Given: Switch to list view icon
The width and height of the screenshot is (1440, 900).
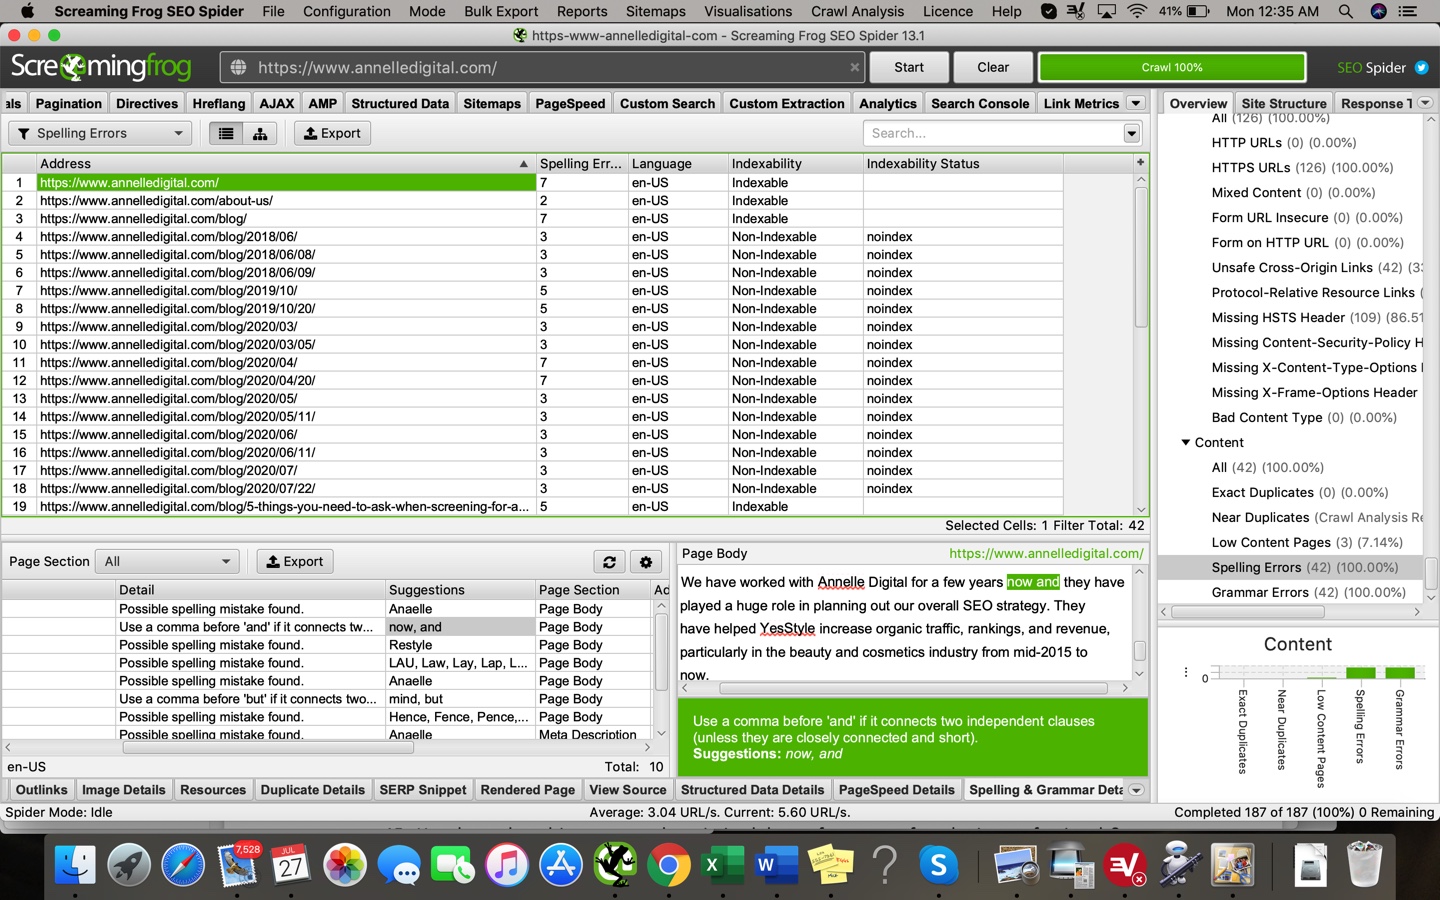Looking at the screenshot, I should tap(226, 133).
